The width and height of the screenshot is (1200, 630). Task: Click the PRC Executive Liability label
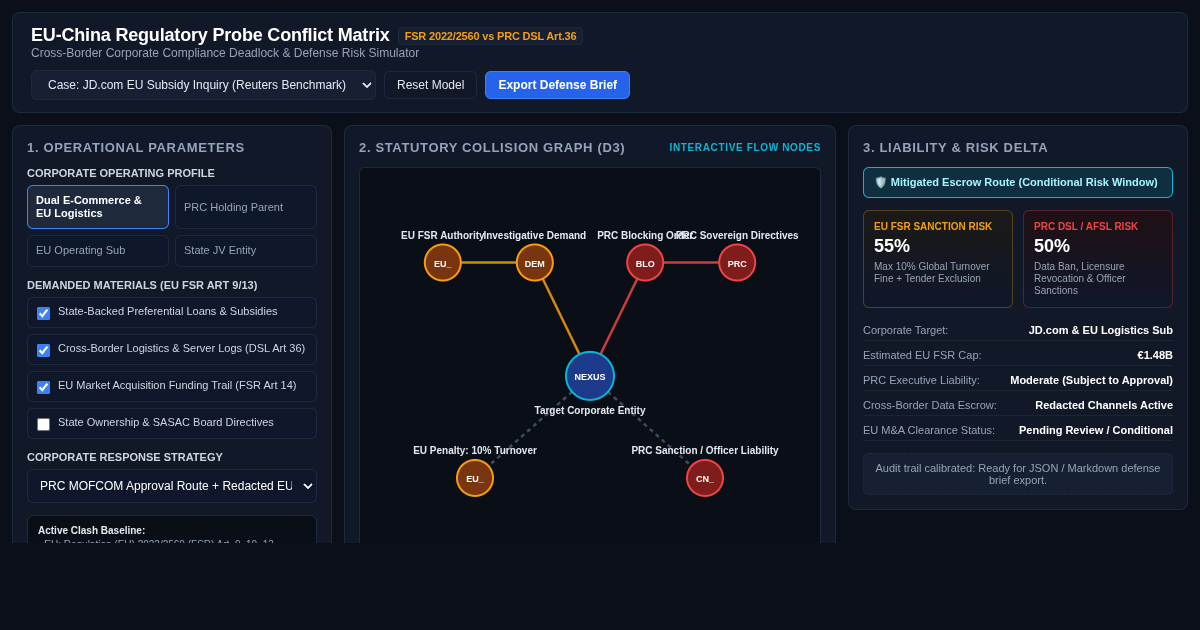click(x=921, y=380)
